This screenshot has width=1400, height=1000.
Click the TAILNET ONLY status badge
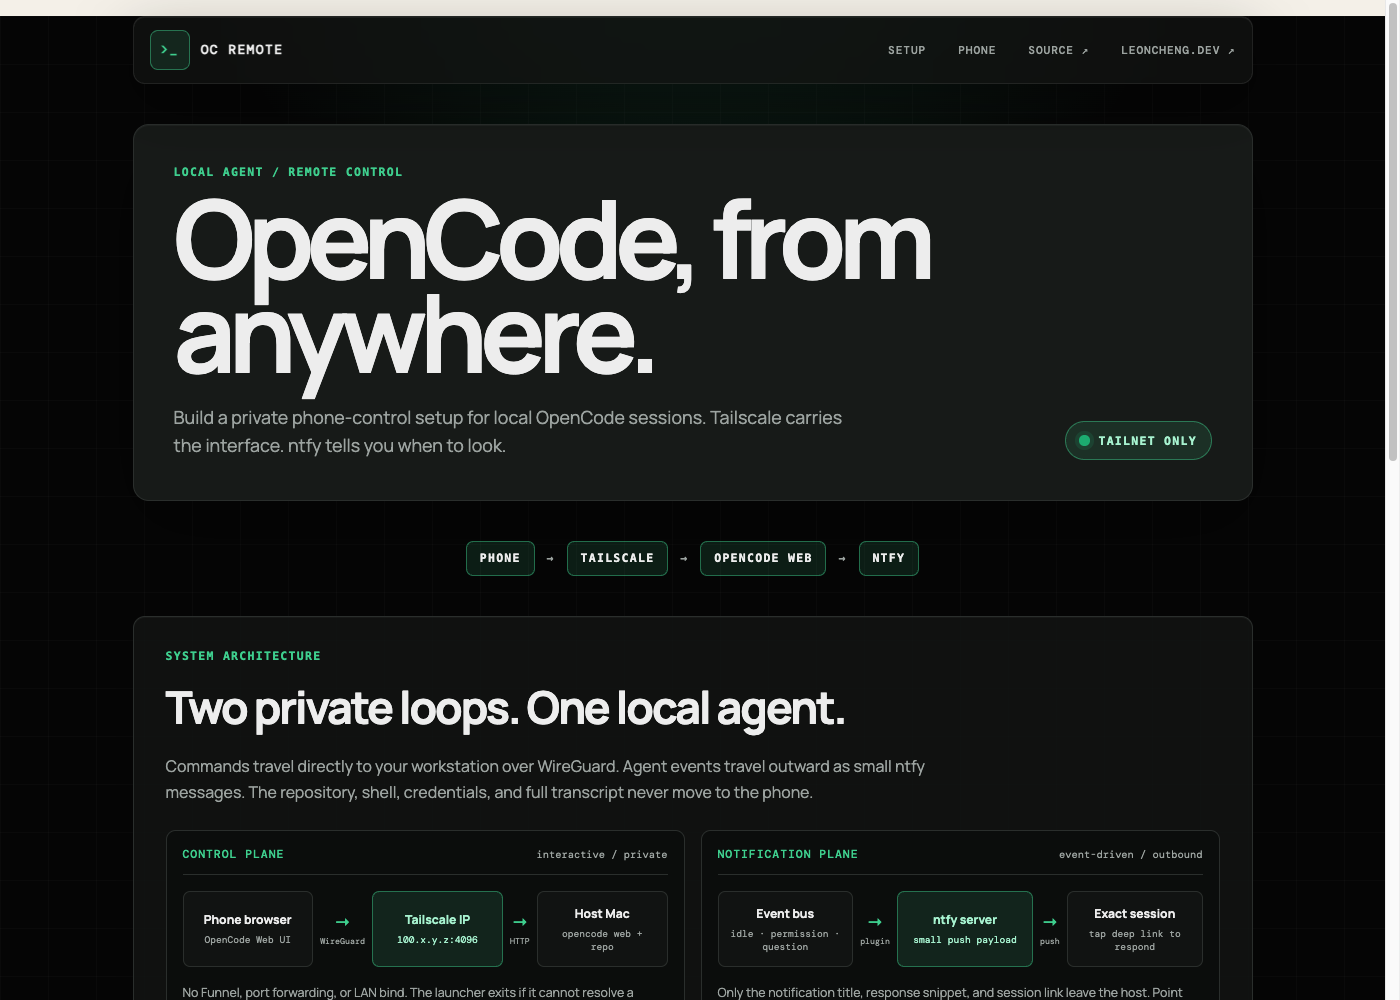(1138, 441)
